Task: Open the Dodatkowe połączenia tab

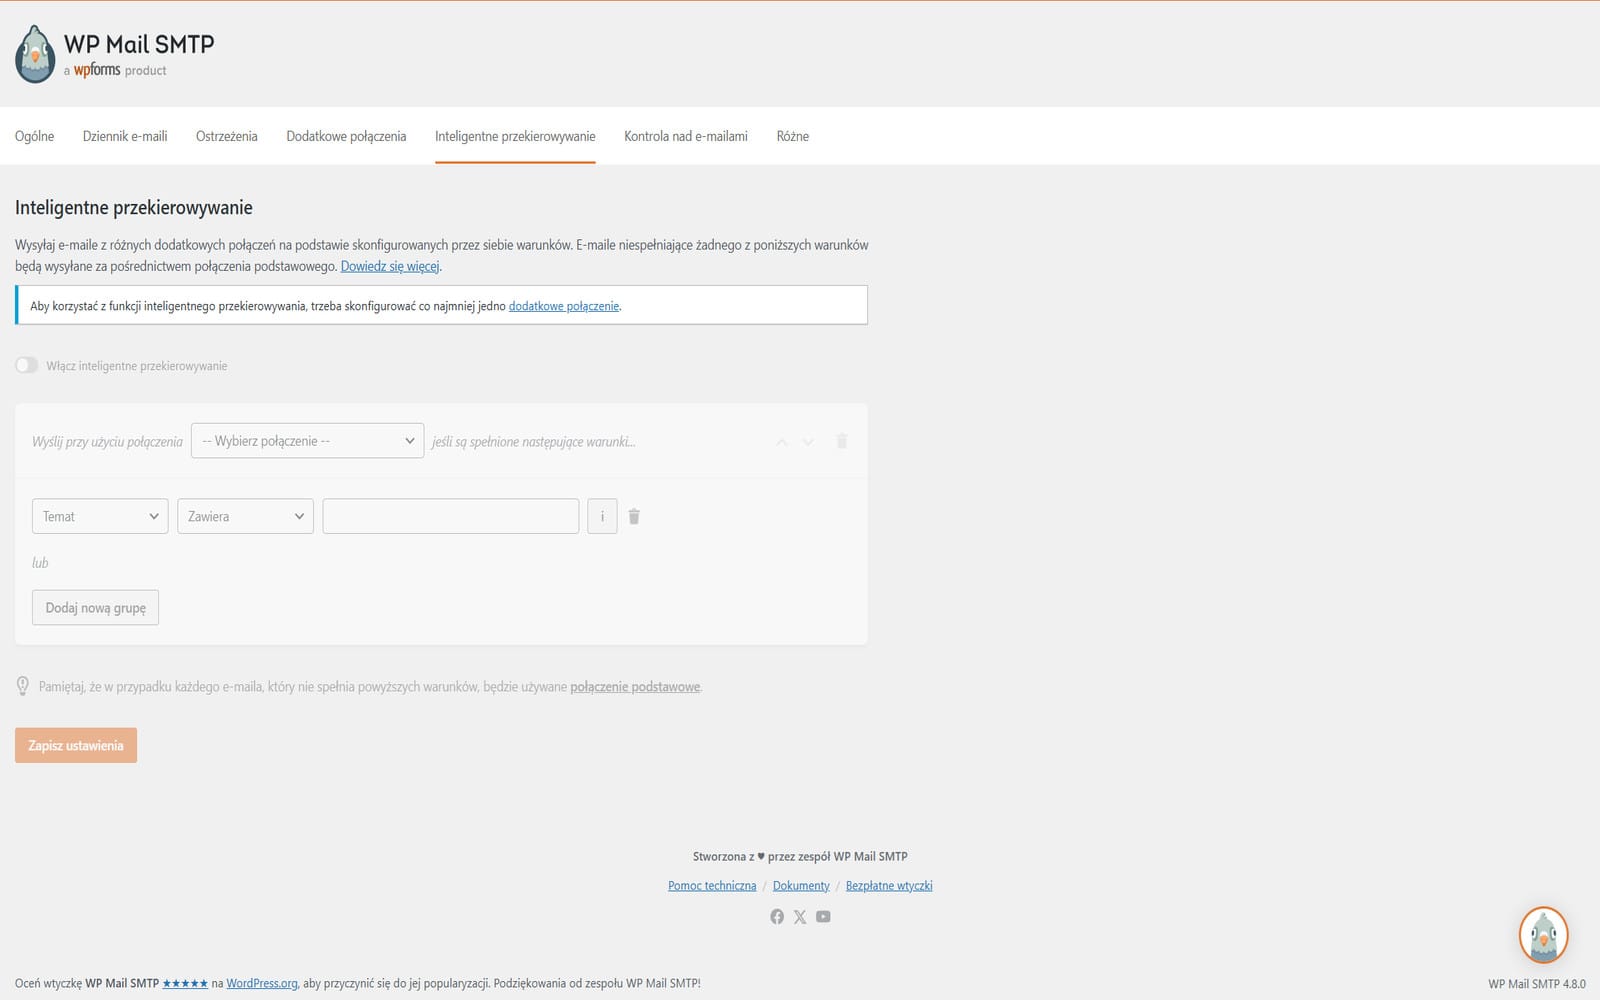Action: tap(346, 136)
